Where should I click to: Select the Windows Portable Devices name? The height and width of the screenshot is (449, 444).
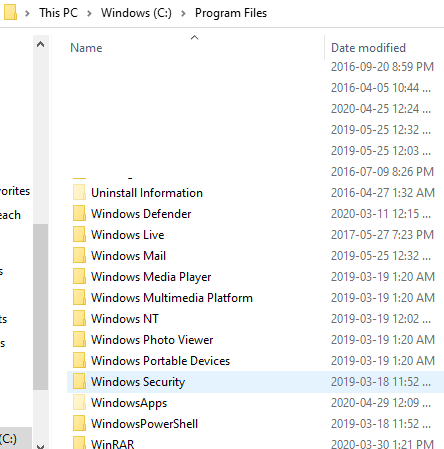click(x=160, y=361)
